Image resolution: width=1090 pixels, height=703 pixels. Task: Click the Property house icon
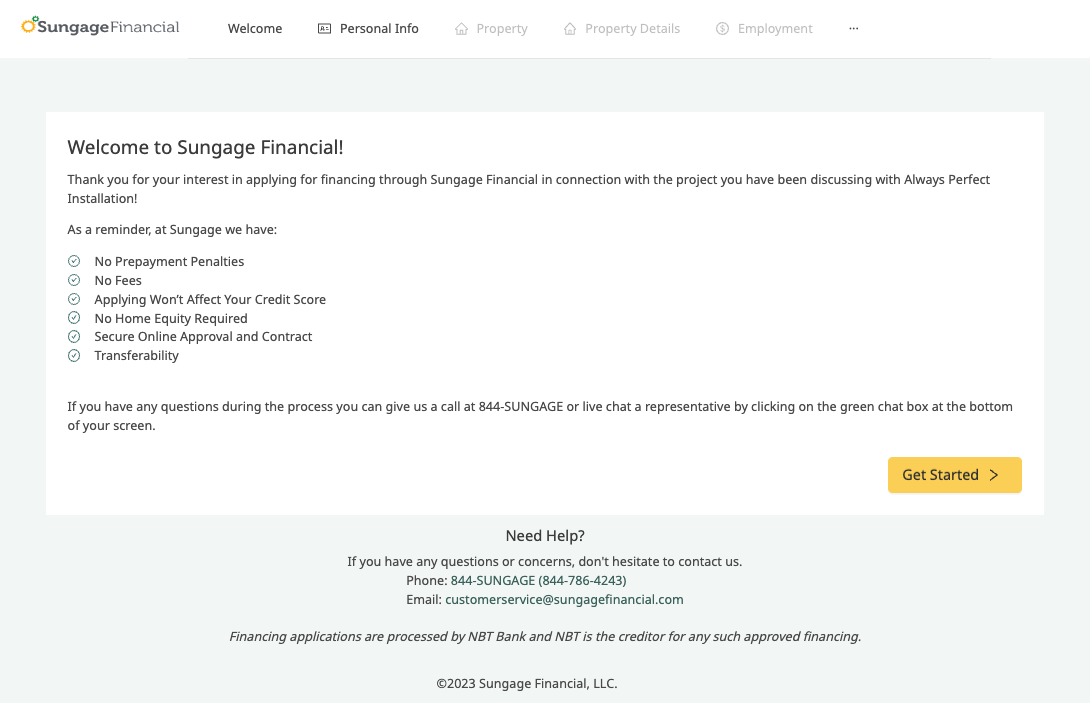[461, 29]
